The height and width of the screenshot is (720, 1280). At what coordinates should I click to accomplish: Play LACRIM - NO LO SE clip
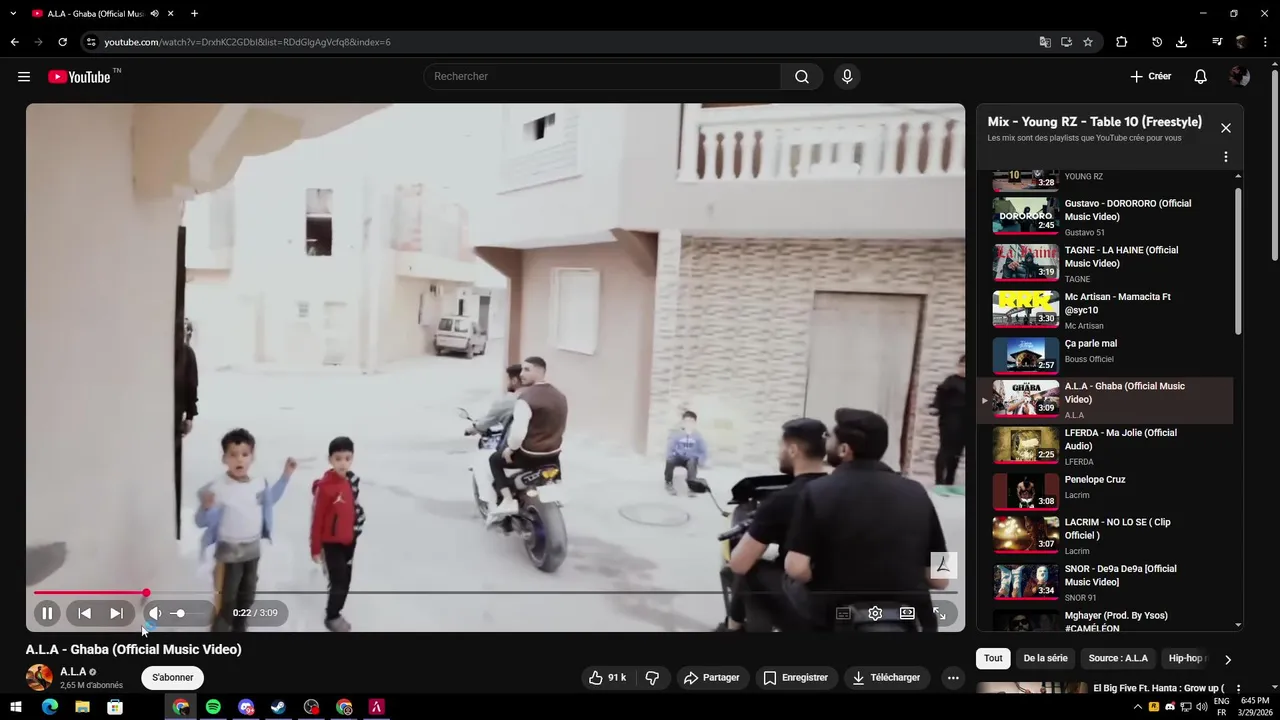1105,534
